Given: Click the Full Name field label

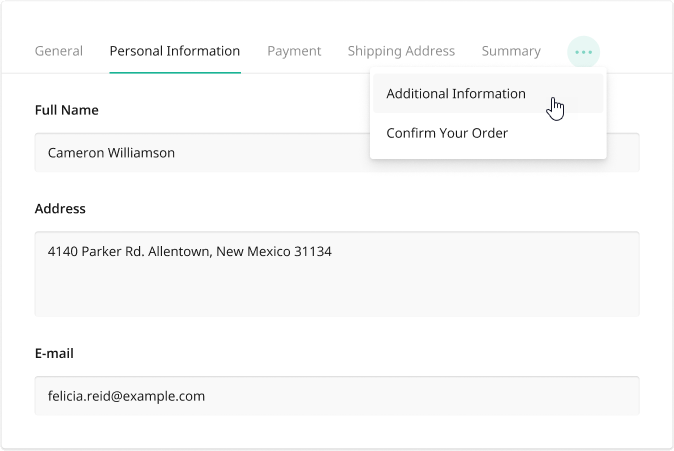Looking at the screenshot, I should (66, 110).
